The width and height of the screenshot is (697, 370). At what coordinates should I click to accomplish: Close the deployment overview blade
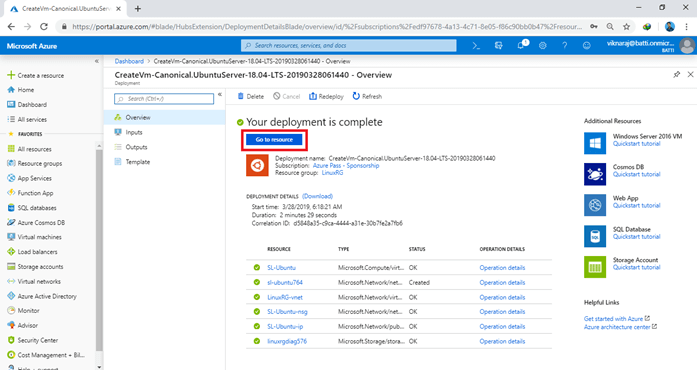(690, 74)
